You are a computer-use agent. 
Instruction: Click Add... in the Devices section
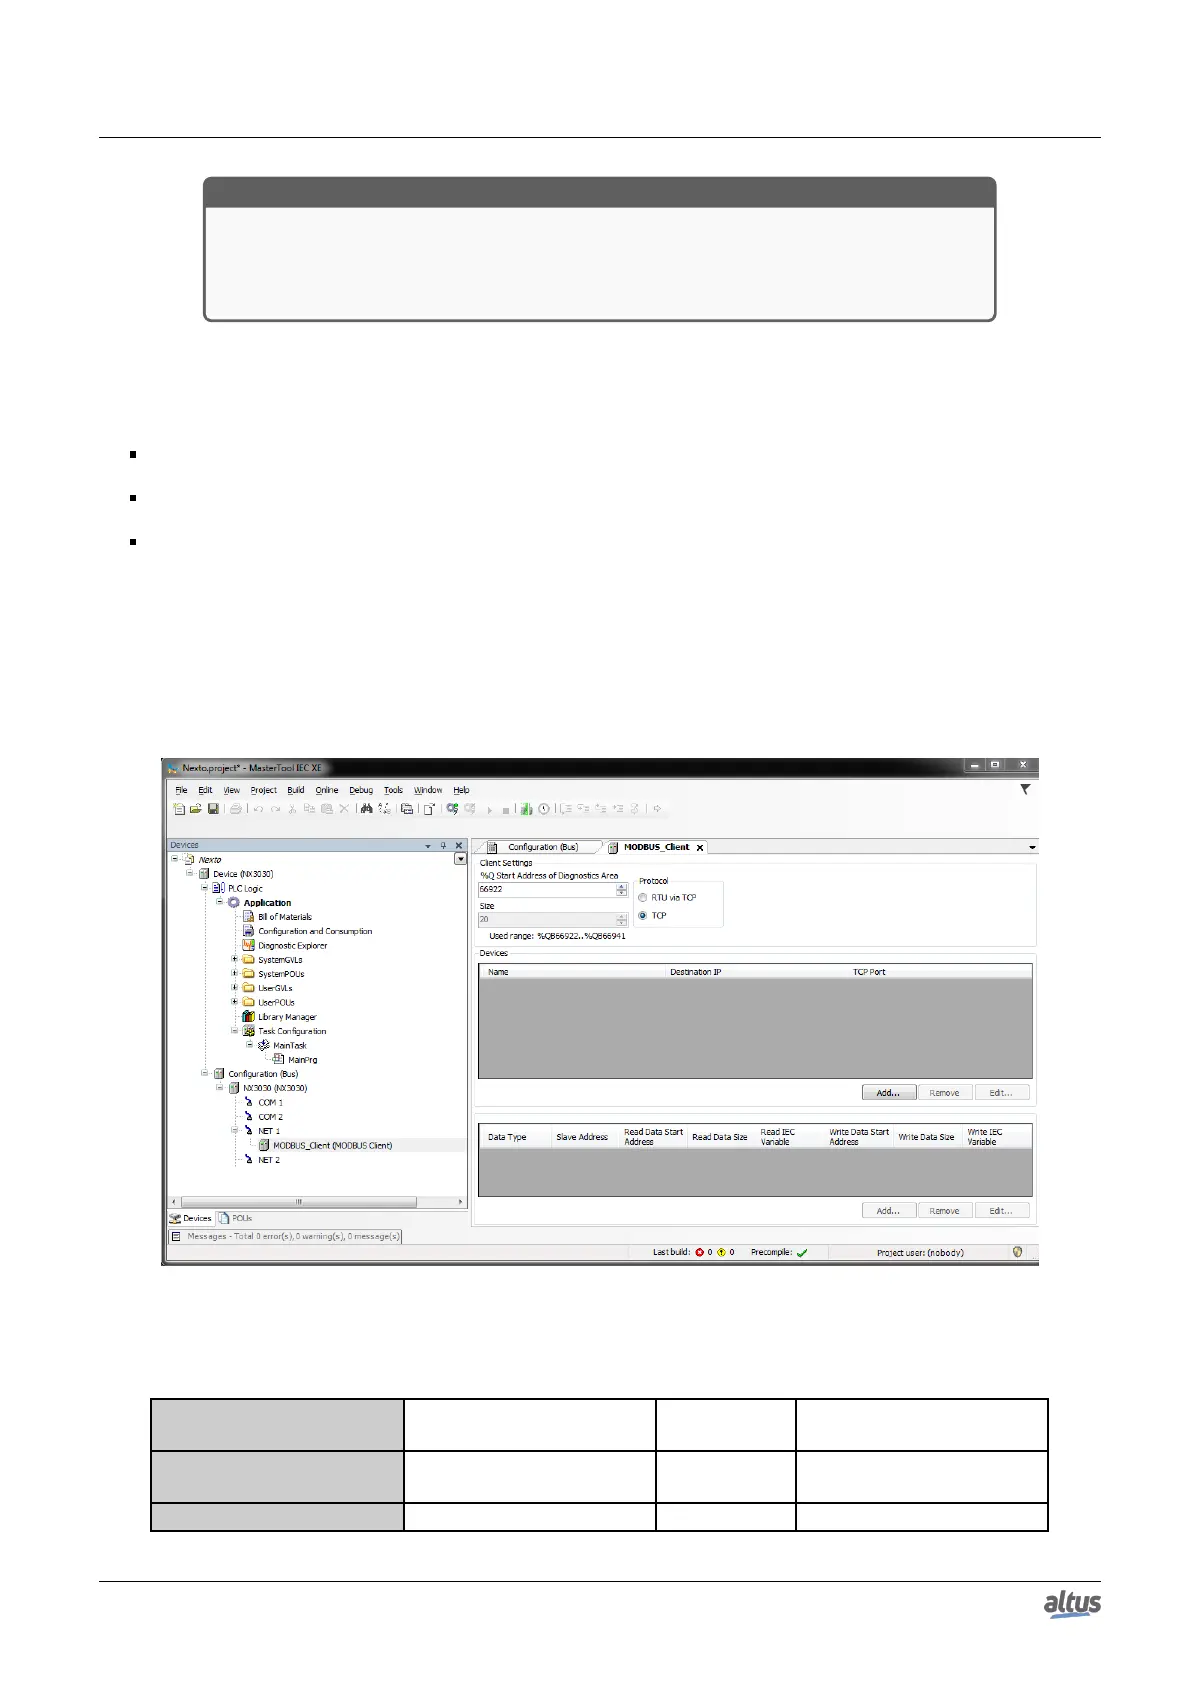(889, 1093)
